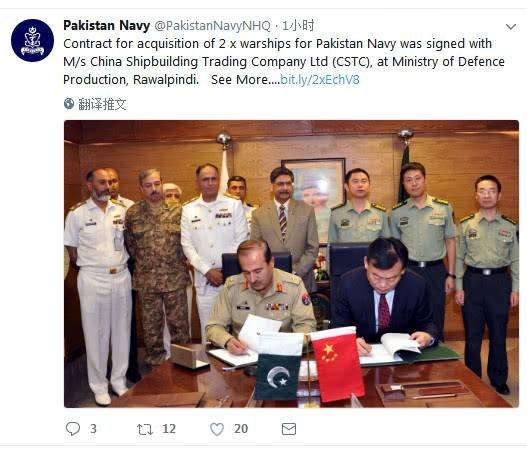Open the Pakistan Navy profile avatar
The height and width of the screenshot is (455, 527).
click(32, 40)
